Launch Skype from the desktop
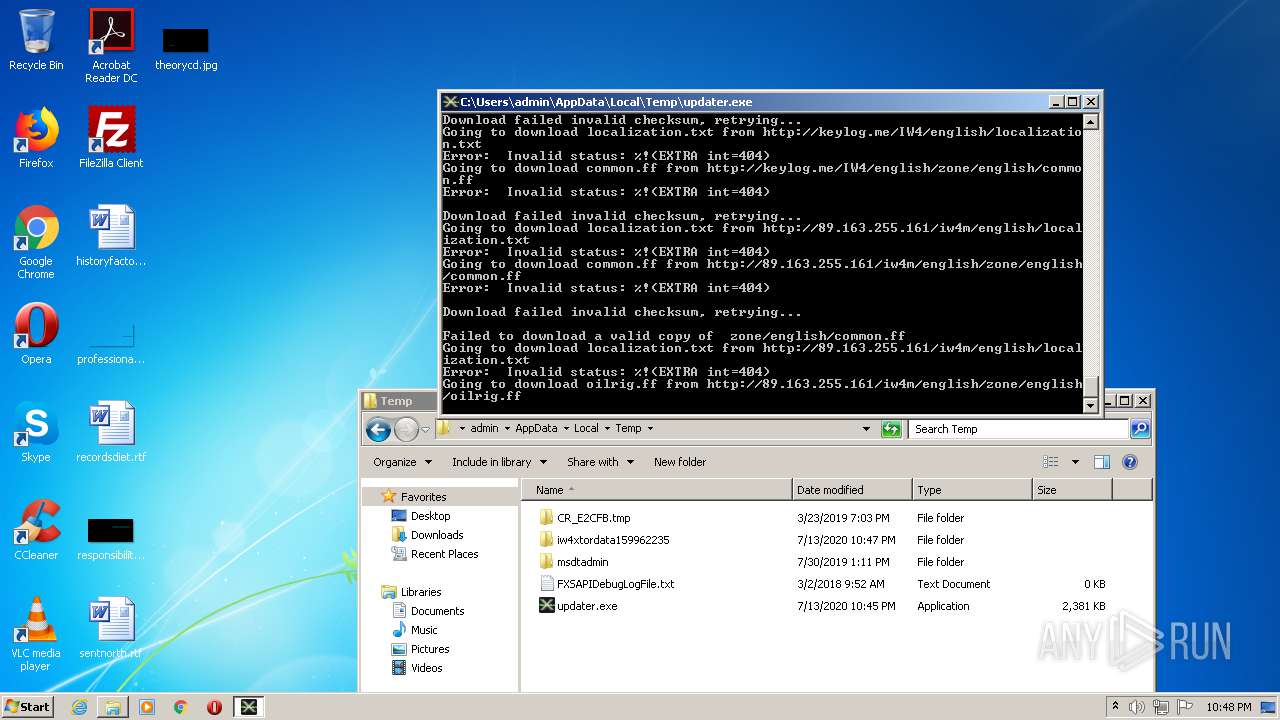 pyautogui.click(x=36, y=432)
